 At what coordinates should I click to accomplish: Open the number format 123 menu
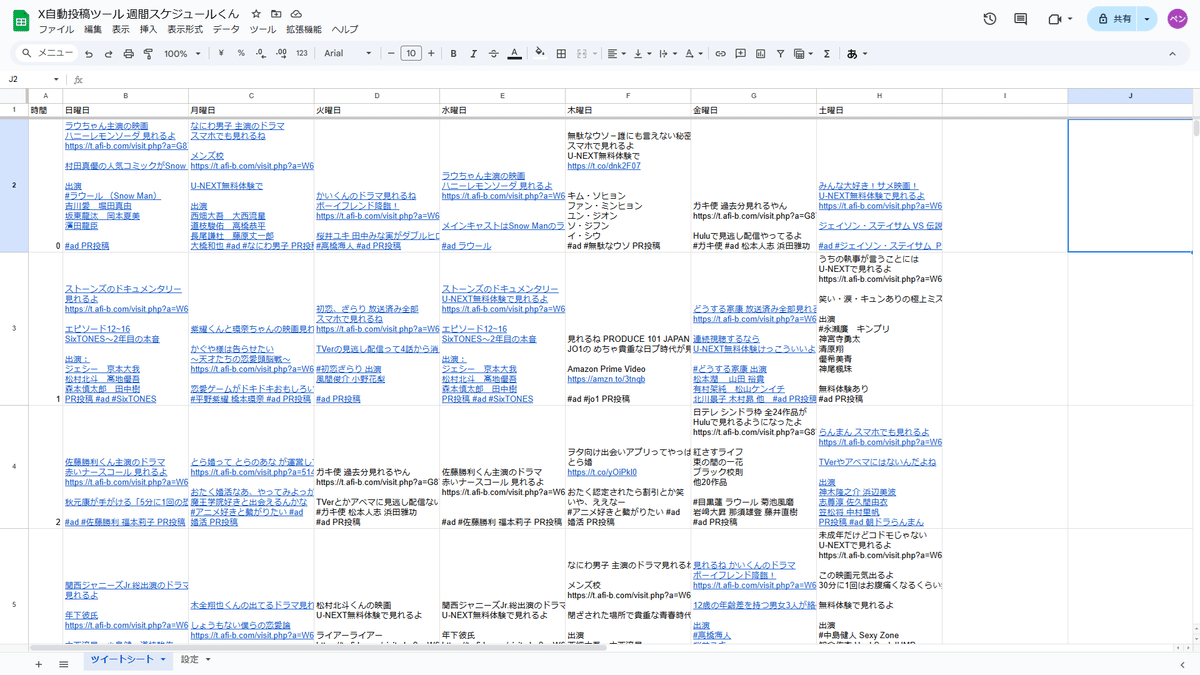click(301, 53)
